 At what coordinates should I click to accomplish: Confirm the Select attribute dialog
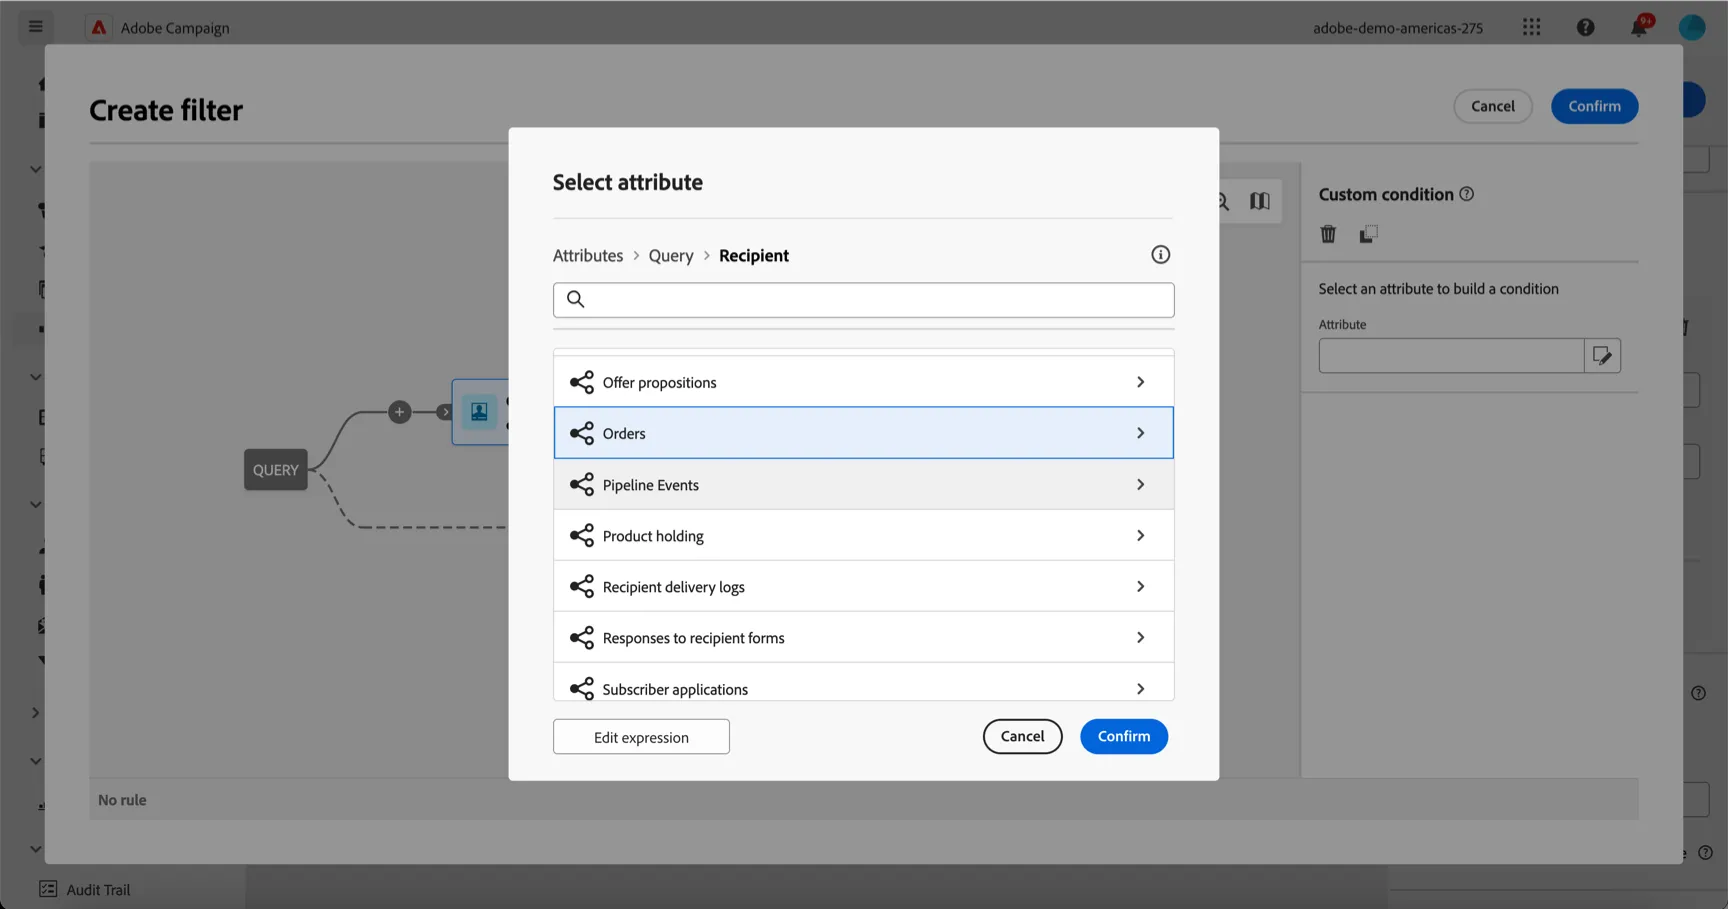[1124, 736]
